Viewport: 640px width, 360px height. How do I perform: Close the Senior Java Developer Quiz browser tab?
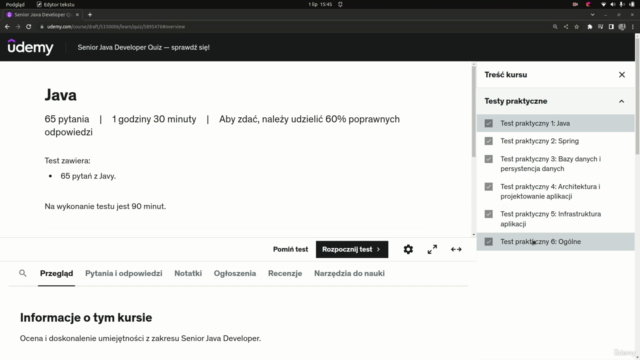point(77,15)
